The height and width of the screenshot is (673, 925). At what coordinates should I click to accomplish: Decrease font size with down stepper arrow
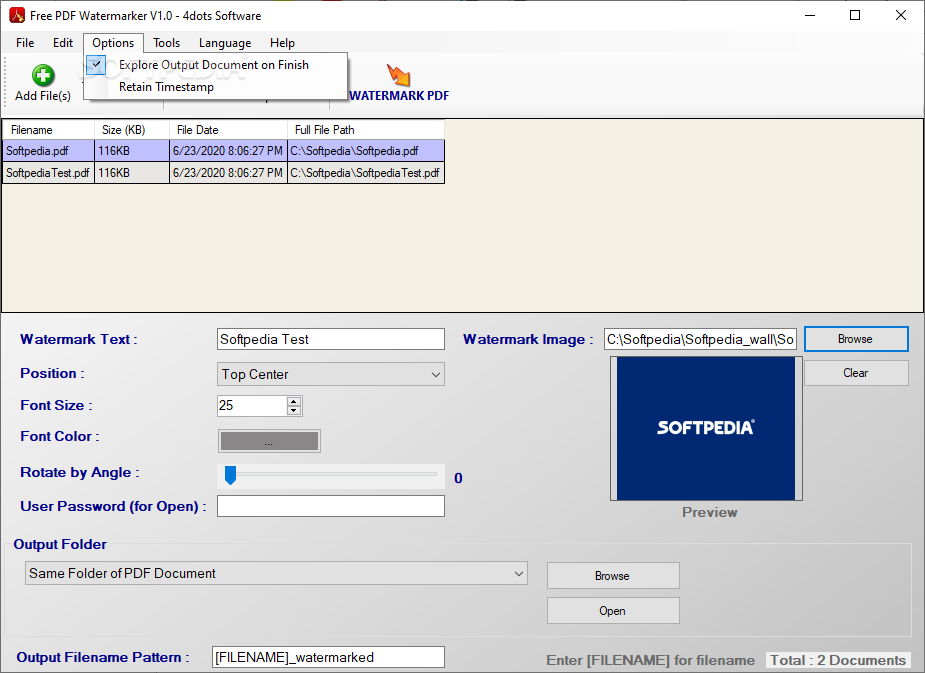click(293, 410)
